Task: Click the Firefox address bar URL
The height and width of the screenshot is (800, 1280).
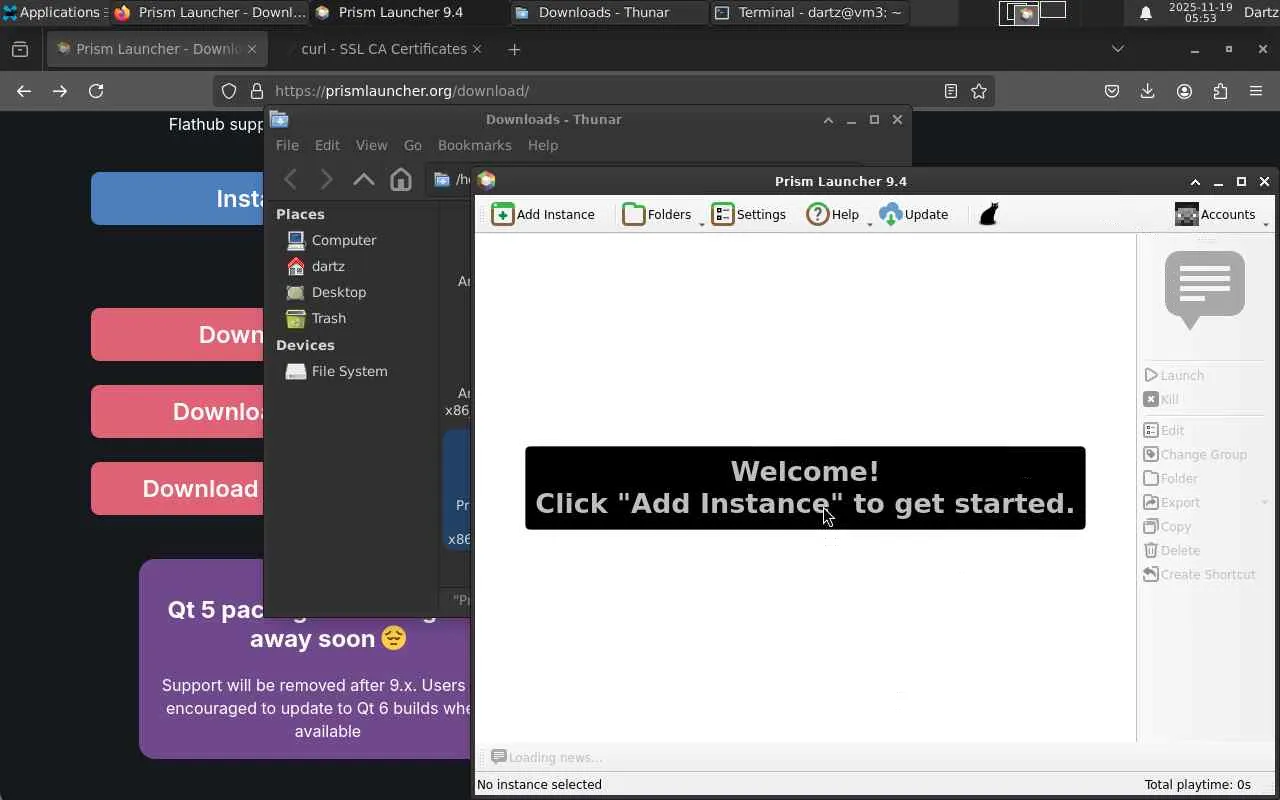Action: 402,91
